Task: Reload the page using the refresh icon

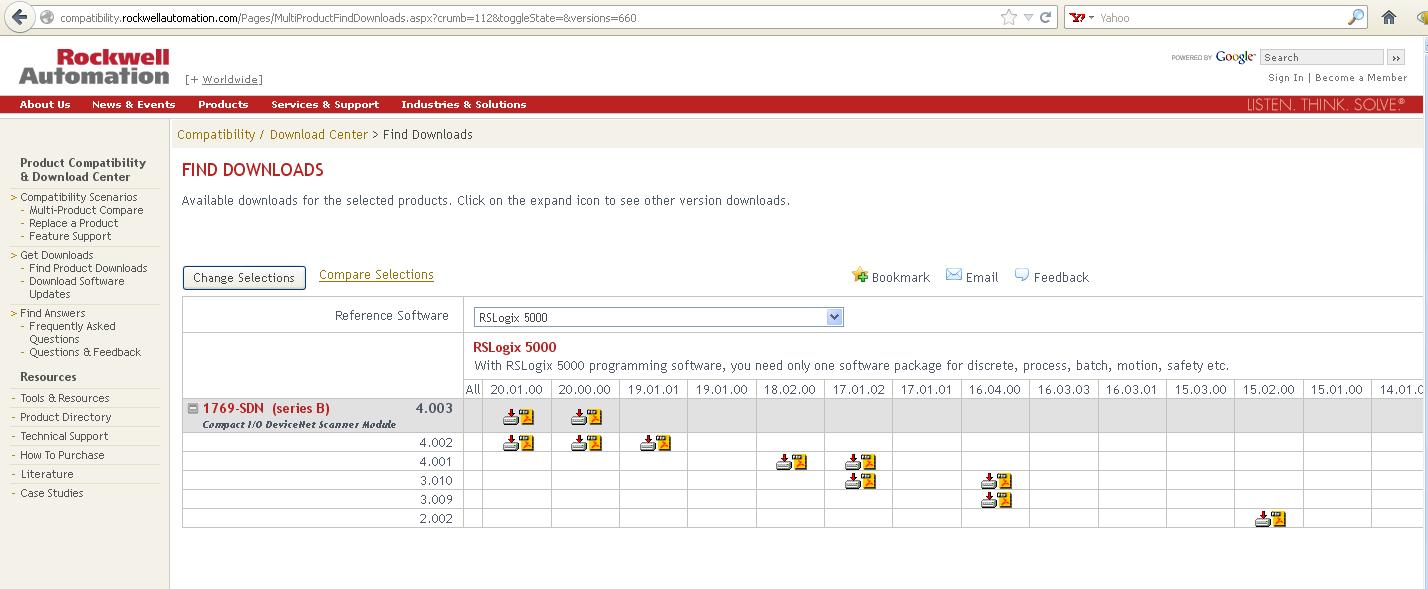Action: click(1046, 17)
